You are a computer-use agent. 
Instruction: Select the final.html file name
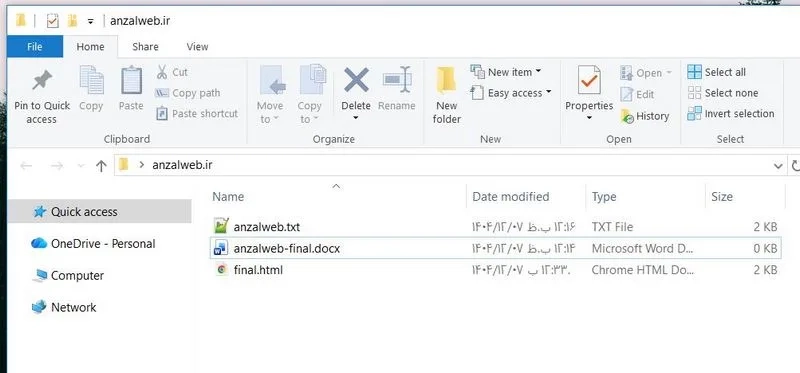pos(258,270)
